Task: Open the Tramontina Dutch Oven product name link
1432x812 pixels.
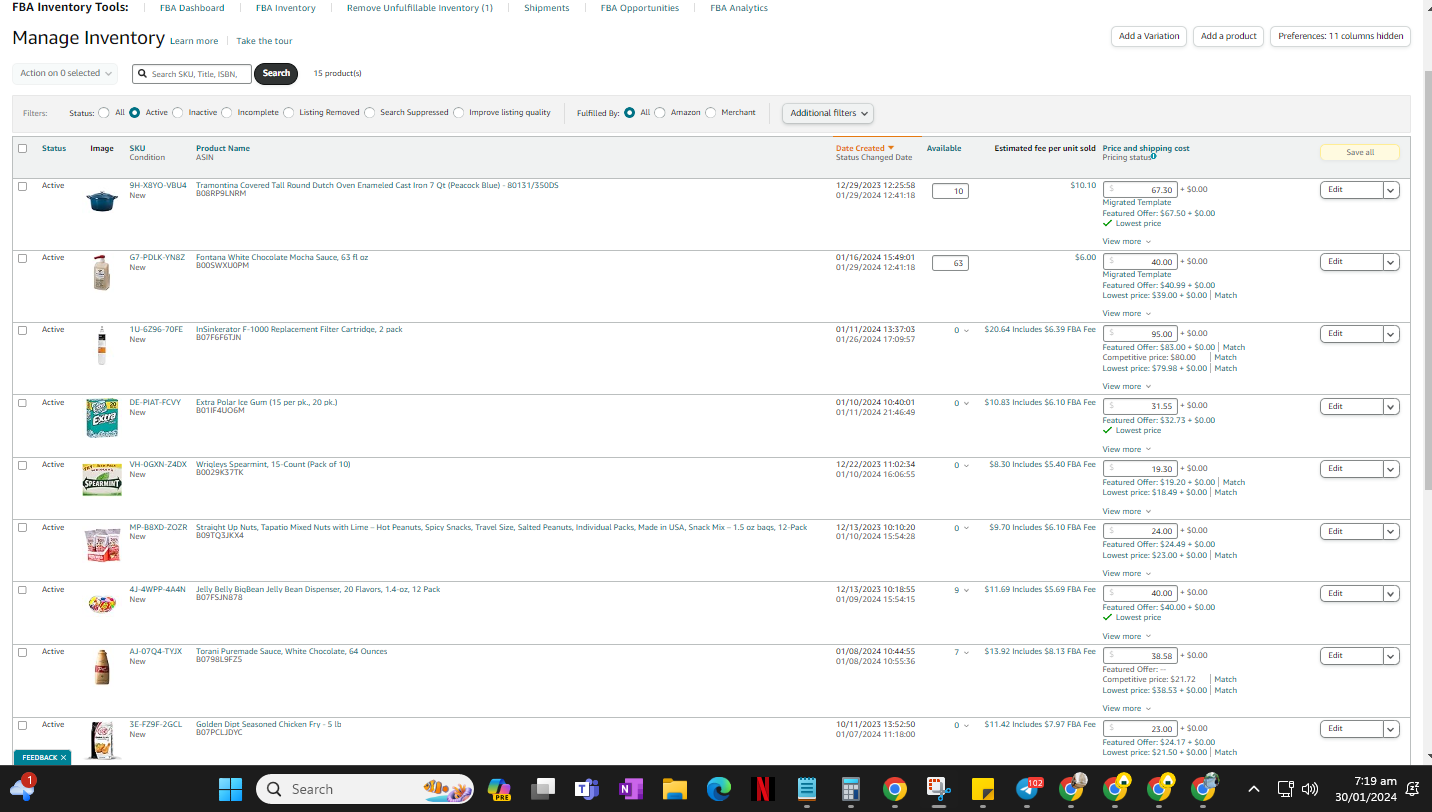Action: coord(377,185)
